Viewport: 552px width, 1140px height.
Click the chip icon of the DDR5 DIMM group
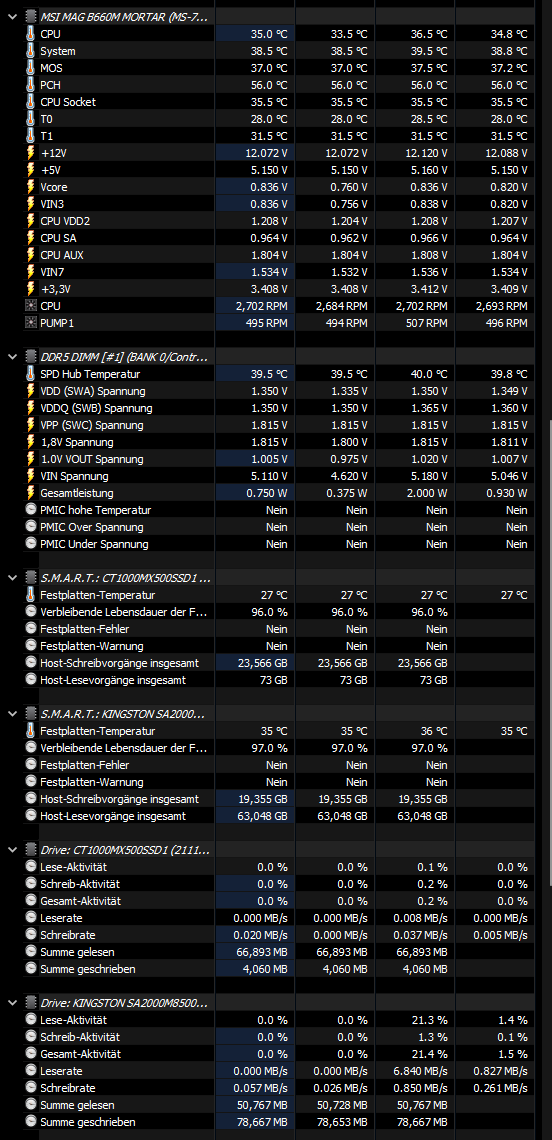pos(30,357)
